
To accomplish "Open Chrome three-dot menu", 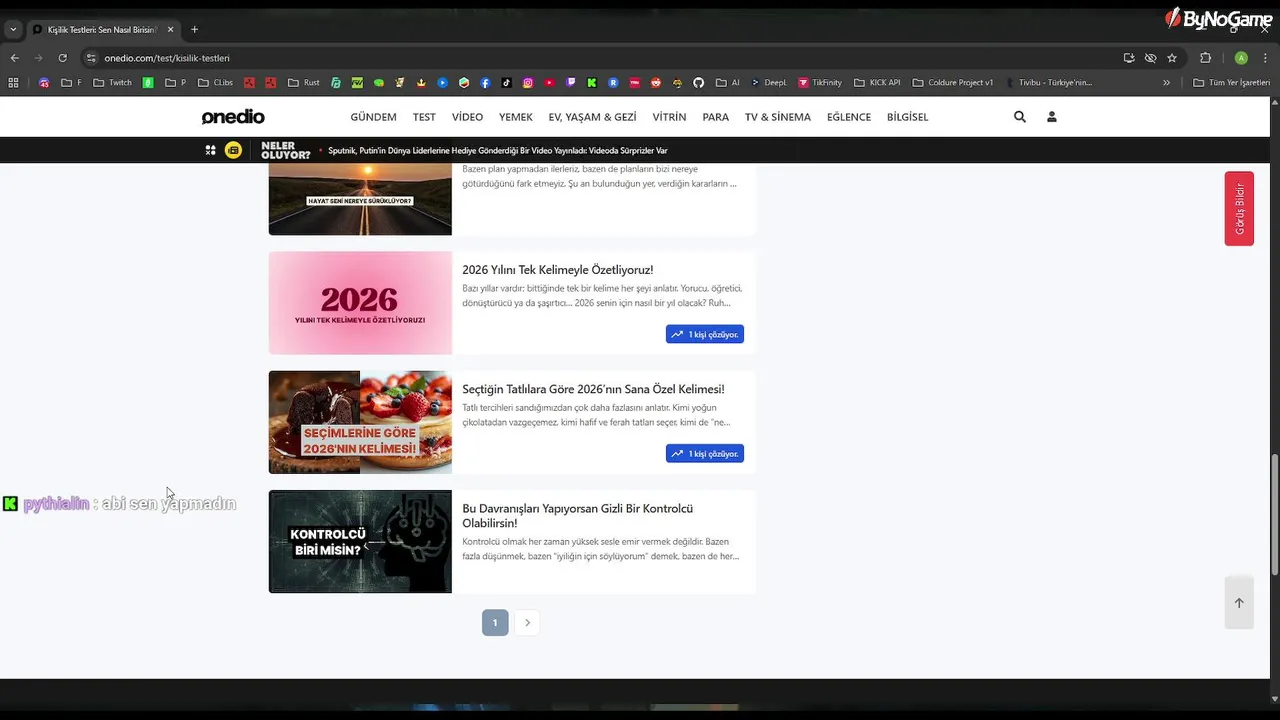I will [1265, 58].
